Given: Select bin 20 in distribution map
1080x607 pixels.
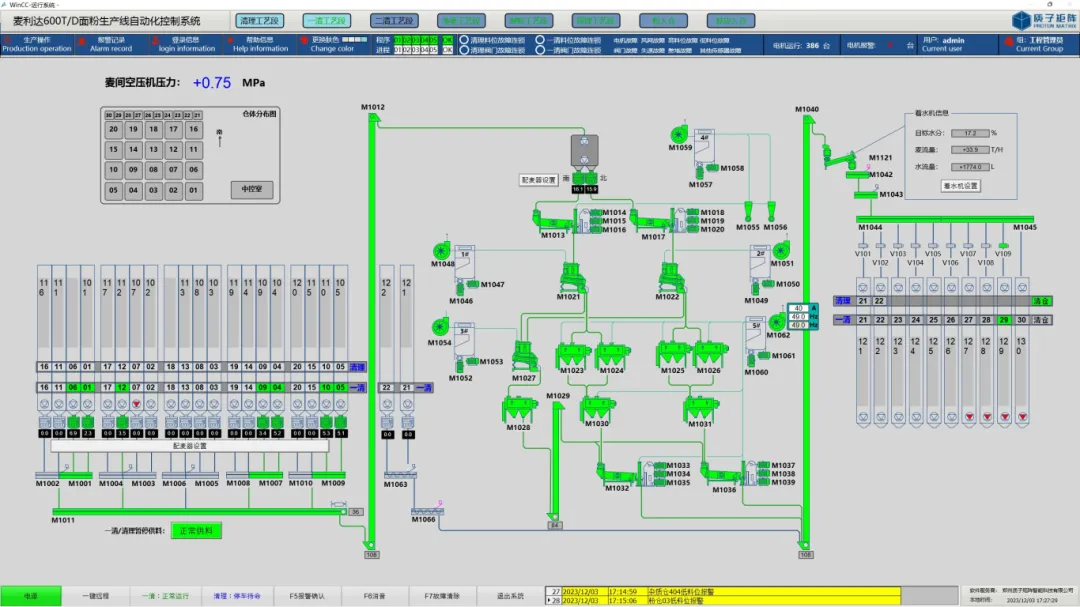Looking at the screenshot, I should (114, 129).
